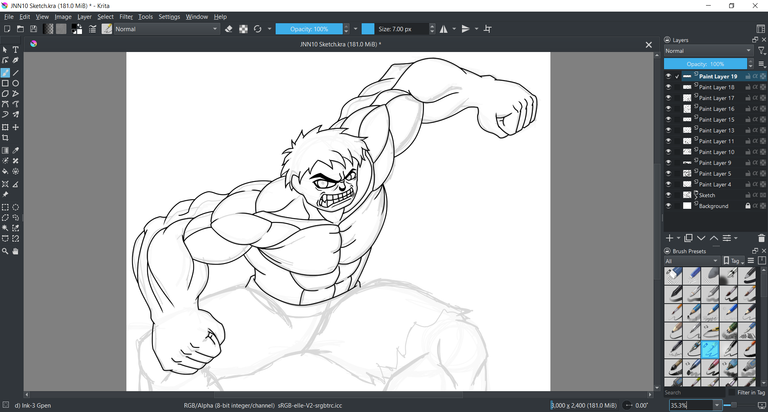Image resolution: width=768 pixels, height=412 pixels.
Task: Open the Tag button menu in Brush Presets
Action: tap(734, 261)
